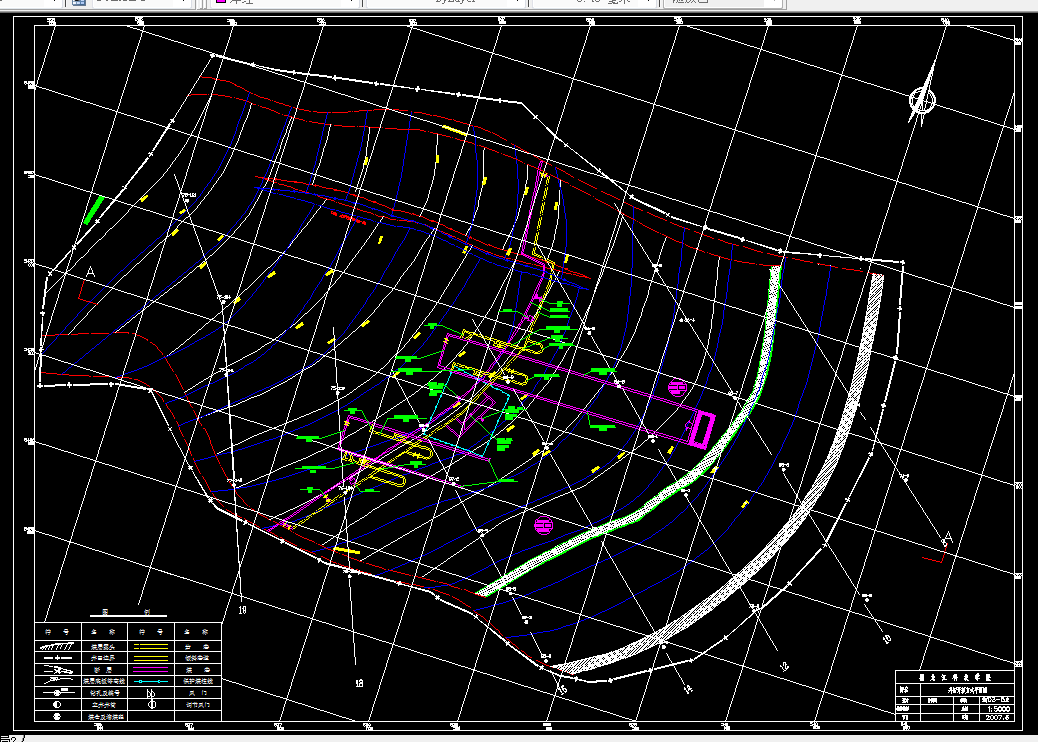Pick the lower magenta circle symbol
The height and width of the screenshot is (742, 1038).
pos(543,526)
